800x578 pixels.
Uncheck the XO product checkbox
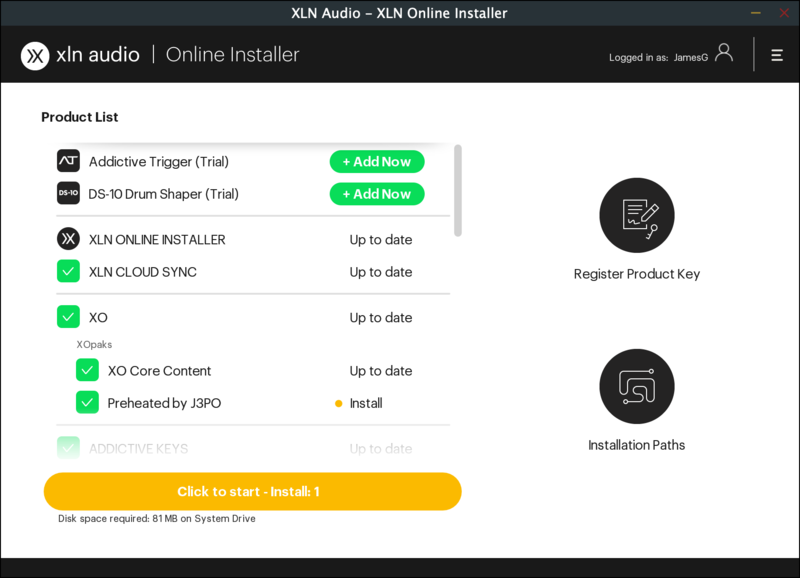tap(68, 317)
